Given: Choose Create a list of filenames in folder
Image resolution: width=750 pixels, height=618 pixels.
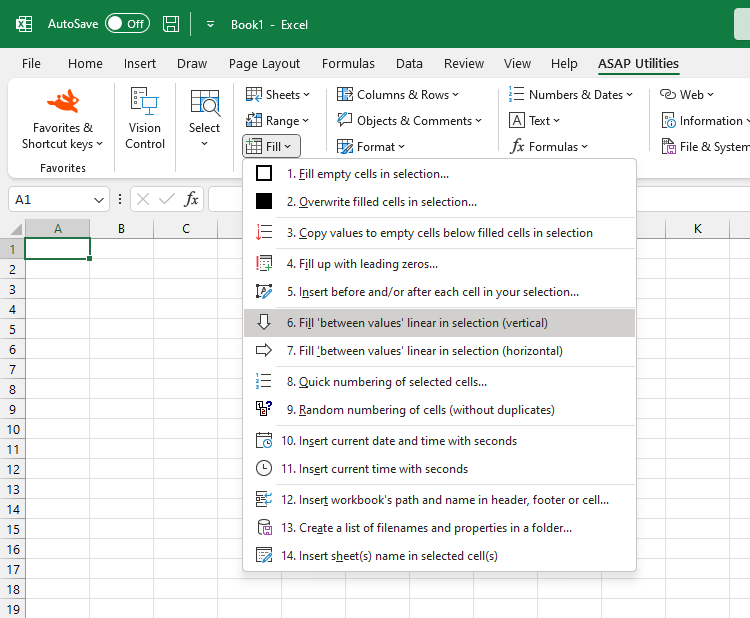Looking at the screenshot, I should point(439,528).
